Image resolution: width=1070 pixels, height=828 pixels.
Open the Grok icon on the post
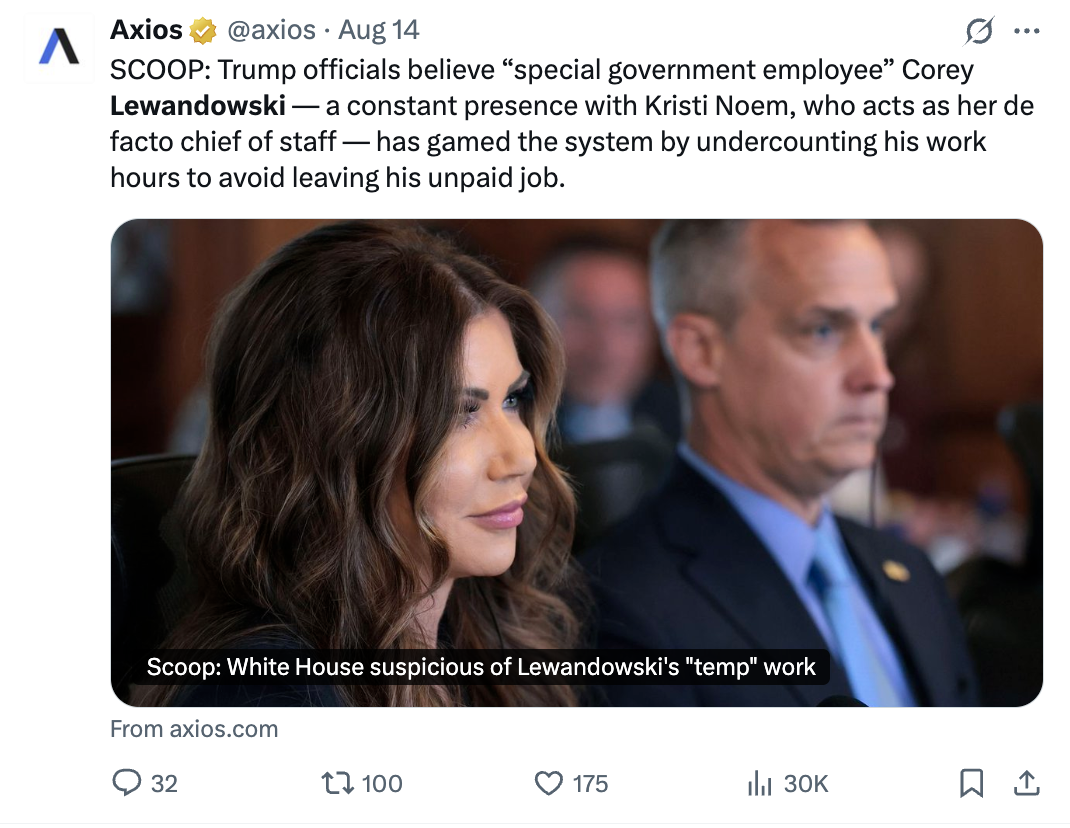[979, 31]
